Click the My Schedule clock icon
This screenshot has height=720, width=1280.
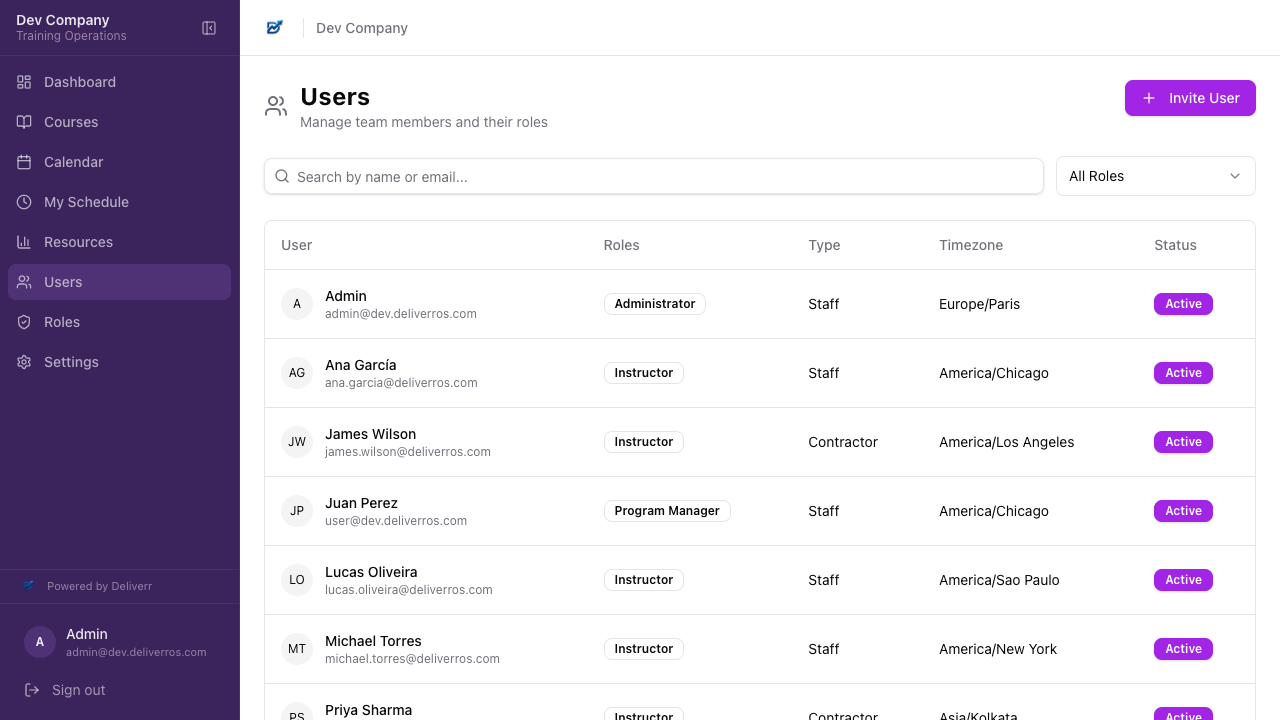click(24, 202)
